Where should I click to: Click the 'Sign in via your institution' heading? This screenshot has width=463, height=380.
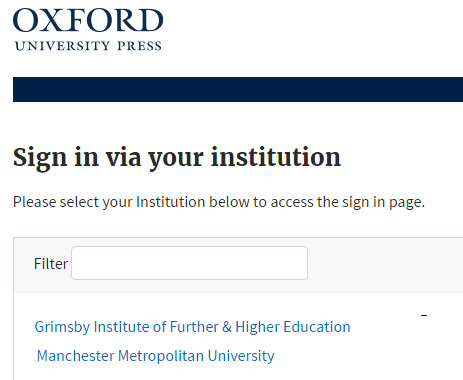(x=177, y=158)
